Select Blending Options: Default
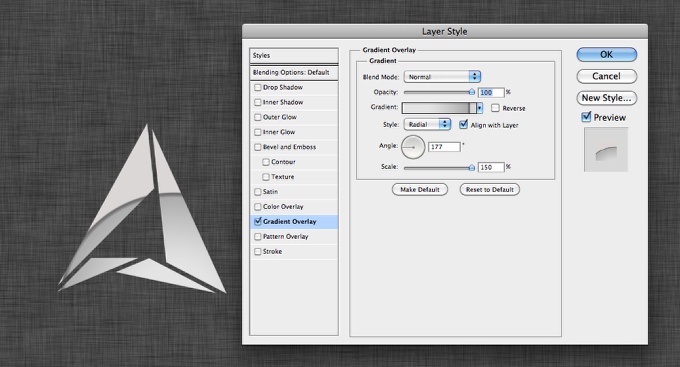The height and width of the screenshot is (367, 680). point(294,72)
